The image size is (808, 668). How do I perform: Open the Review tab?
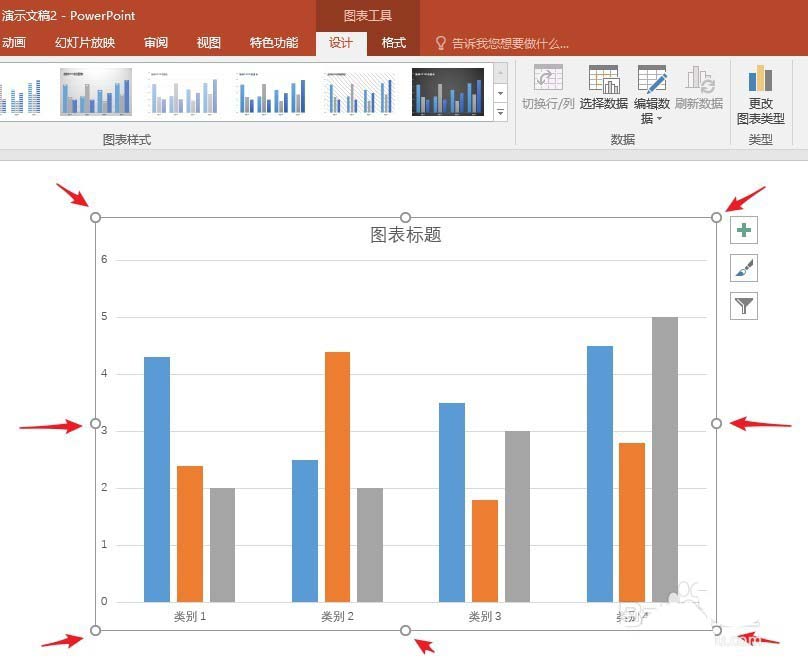pyautogui.click(x=156, y=43)
